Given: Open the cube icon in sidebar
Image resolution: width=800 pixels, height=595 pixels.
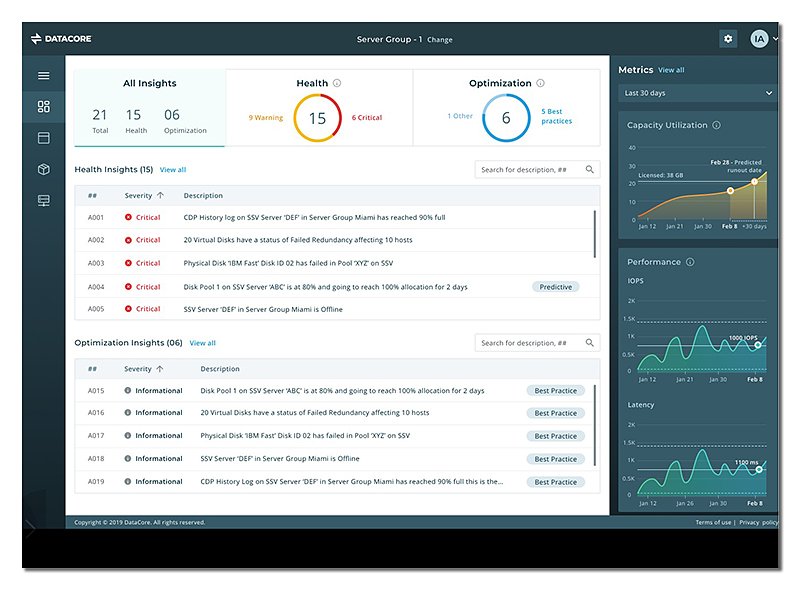Looking at the screenshot, I should point(43,169).
